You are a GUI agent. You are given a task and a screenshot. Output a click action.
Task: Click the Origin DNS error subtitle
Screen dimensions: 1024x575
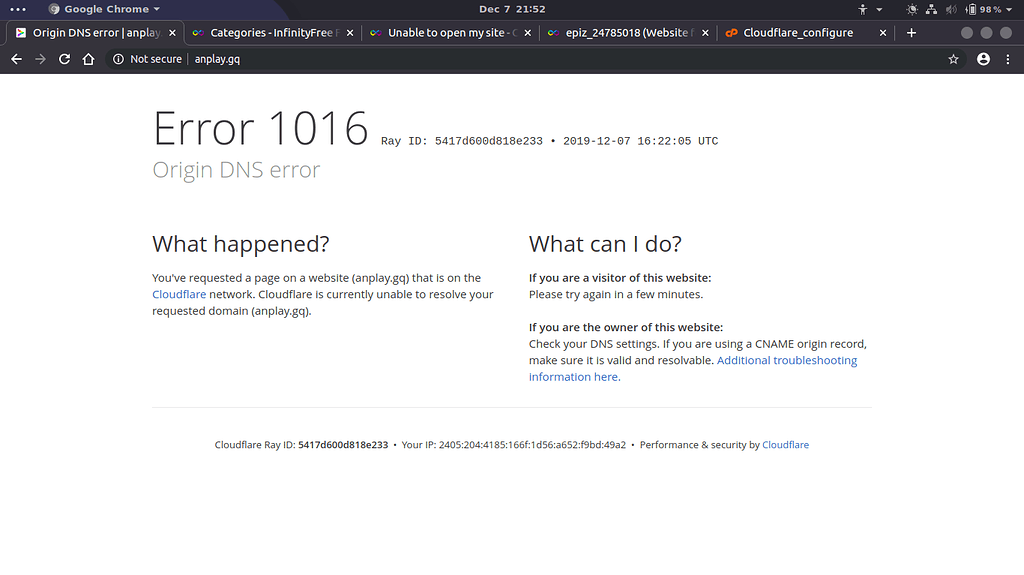point(236,170)
